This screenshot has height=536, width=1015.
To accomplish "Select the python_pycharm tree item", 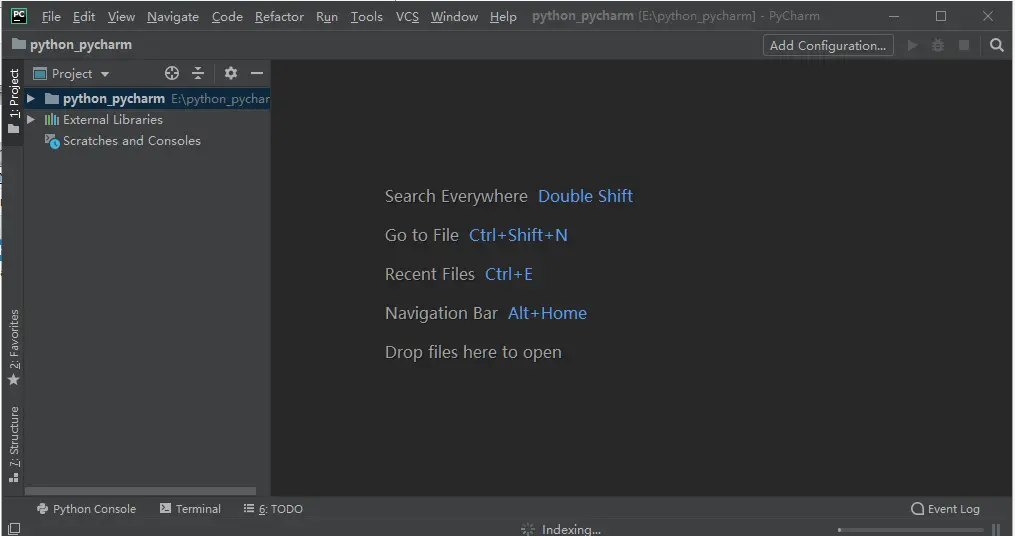I will [147, 98].
